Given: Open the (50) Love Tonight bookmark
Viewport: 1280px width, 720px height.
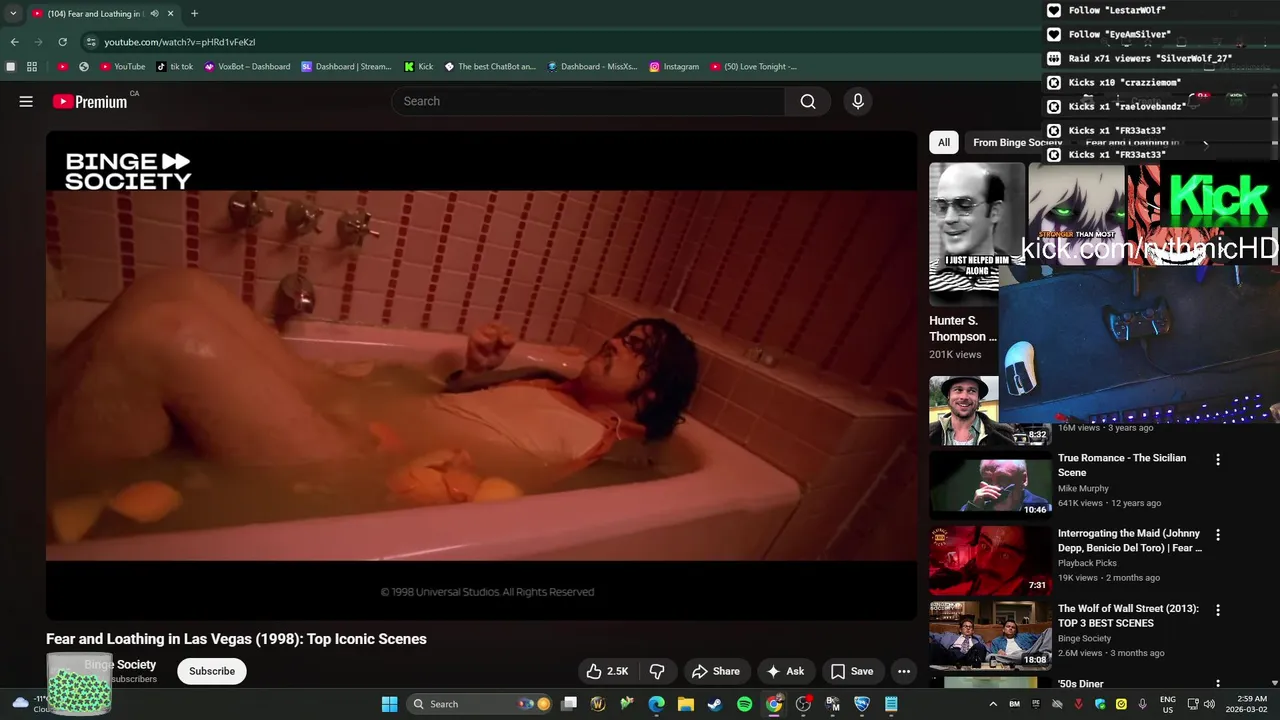Looking at the screenshot, I should (754, 67).
